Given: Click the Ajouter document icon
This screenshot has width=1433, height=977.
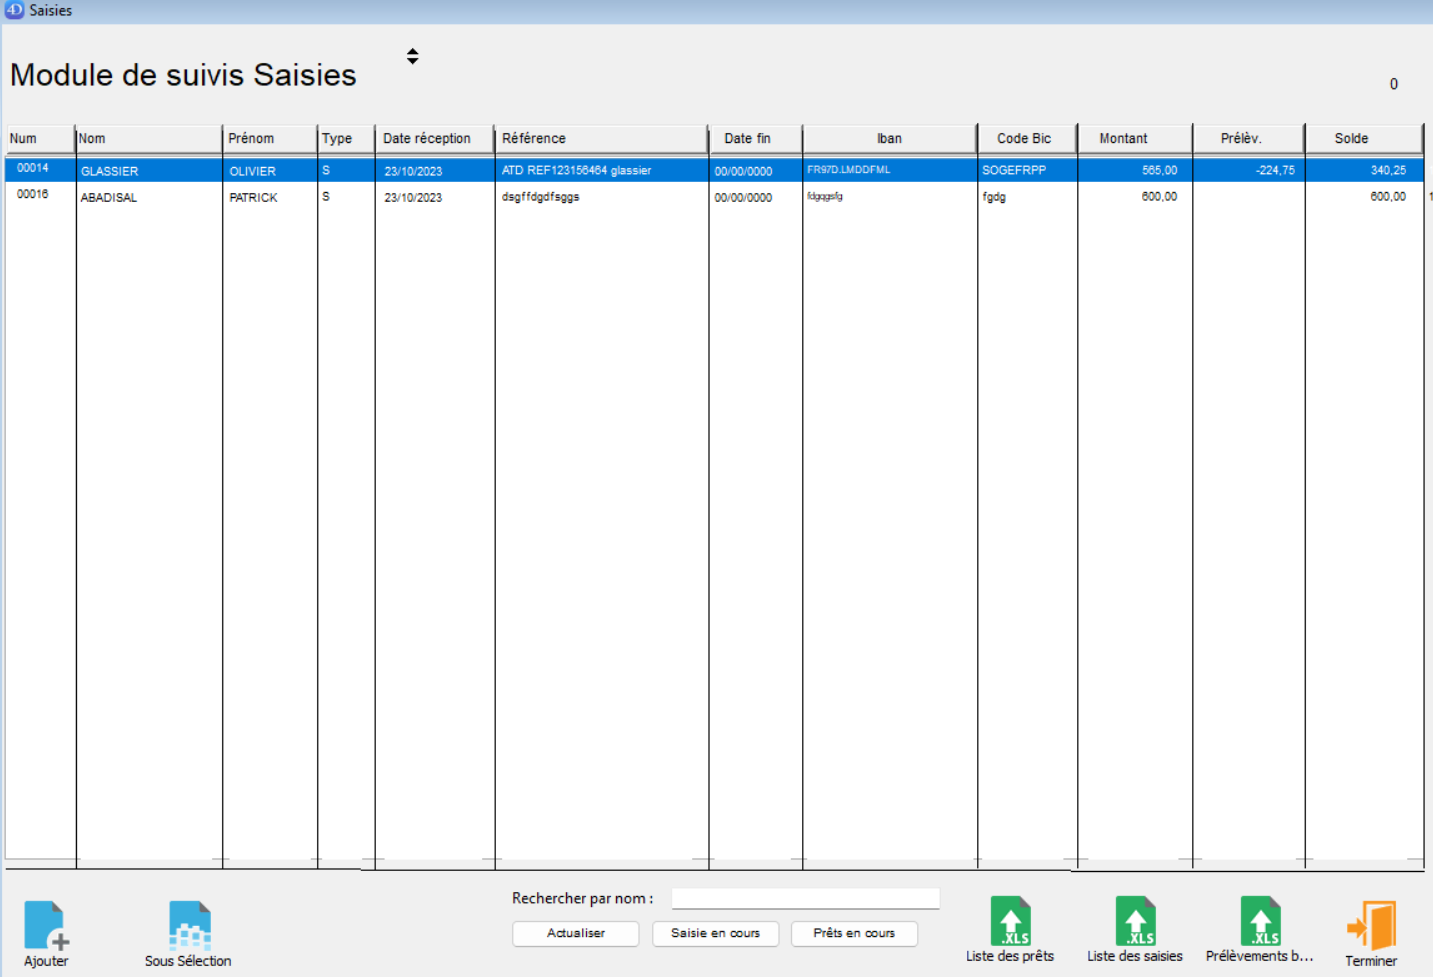Looking at the screenshot, I should 46,926.
